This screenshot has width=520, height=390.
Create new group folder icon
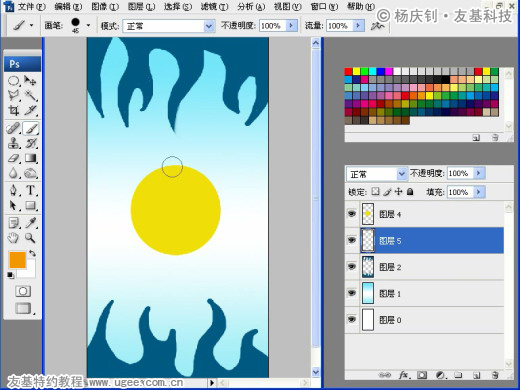458,375
